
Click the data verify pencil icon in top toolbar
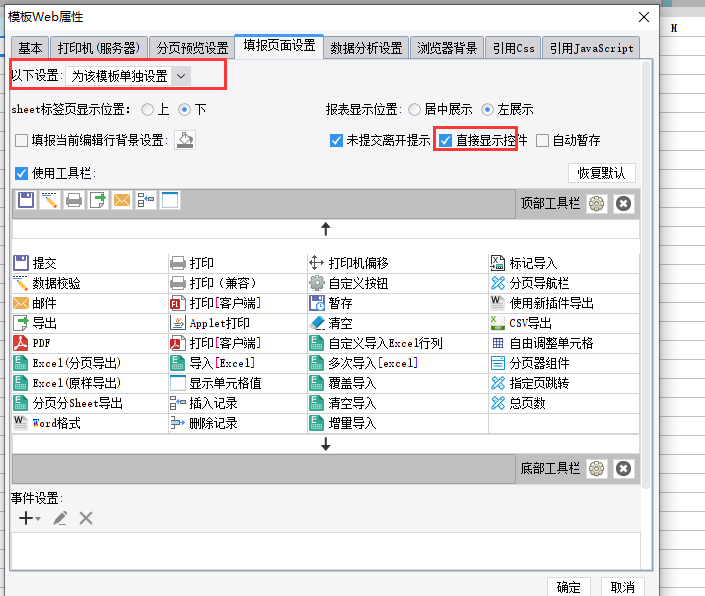tap(50, 200)
